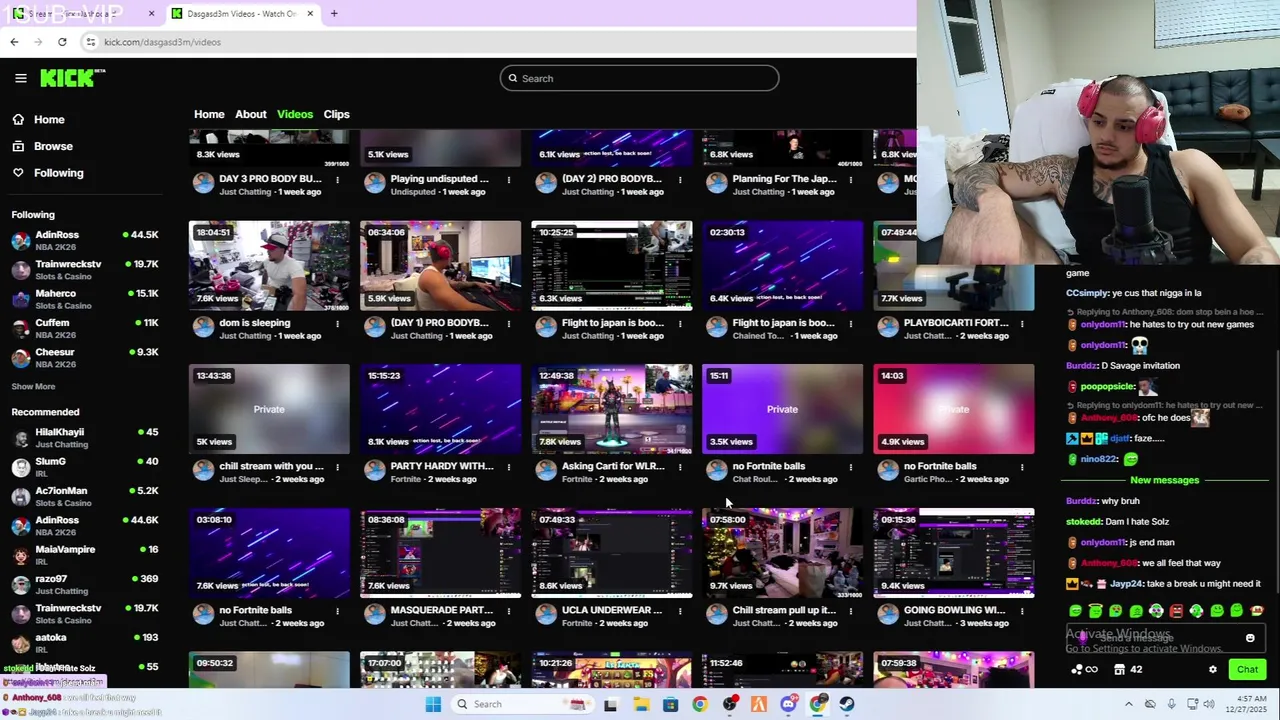The image size is (1280, 720).
Task: Switch to the About channel tab
Action: 251,114
